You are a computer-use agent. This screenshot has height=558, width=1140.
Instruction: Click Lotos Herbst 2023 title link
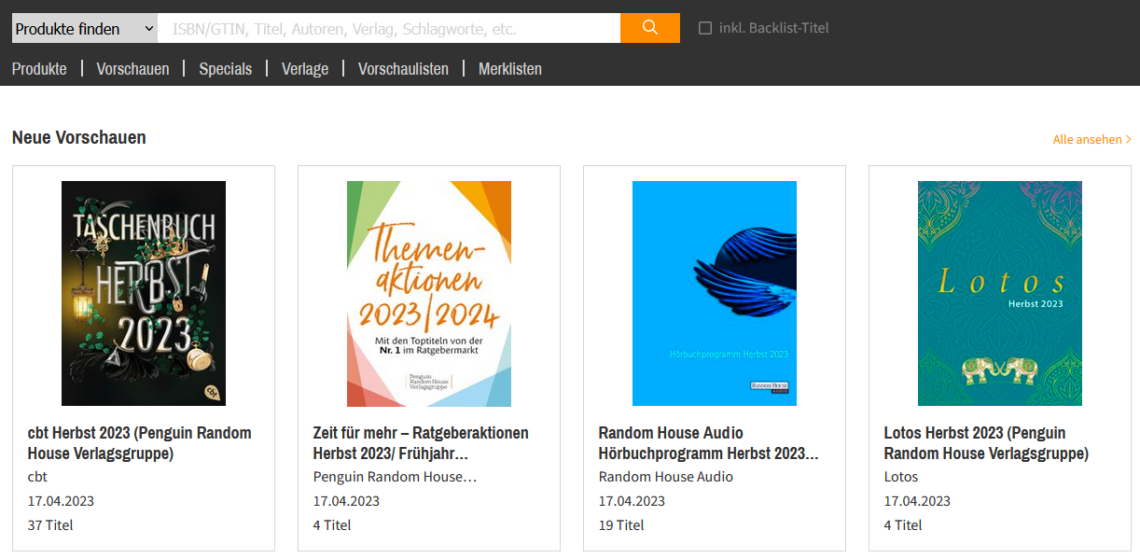[986, 443]
